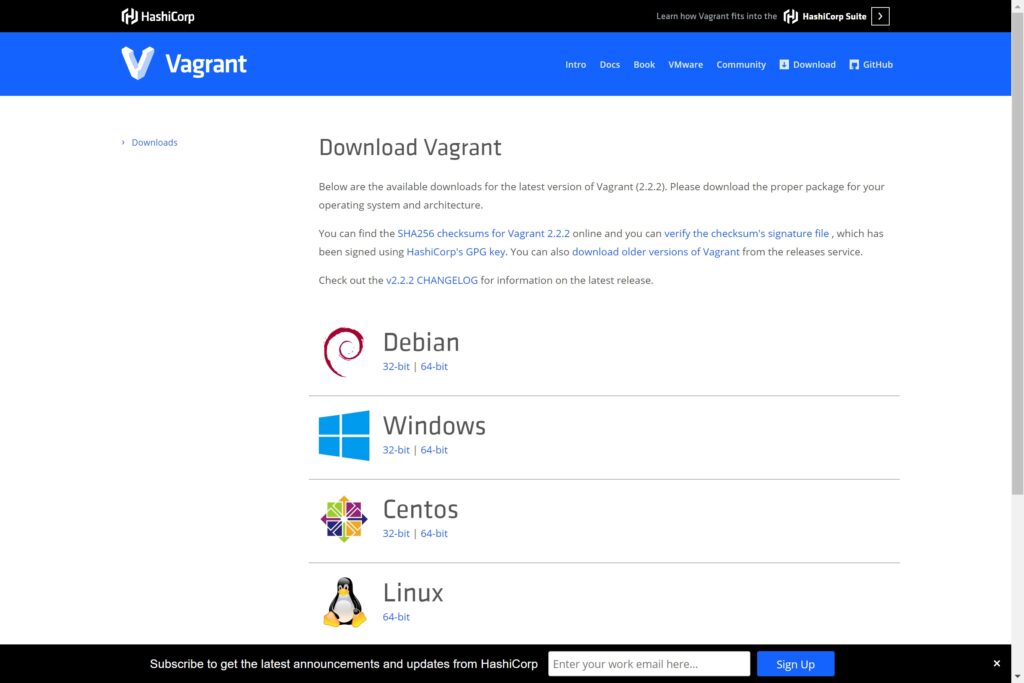Click the Download Vagrant heading
This screenshot has height=683, width=1024.
point(410,148)
